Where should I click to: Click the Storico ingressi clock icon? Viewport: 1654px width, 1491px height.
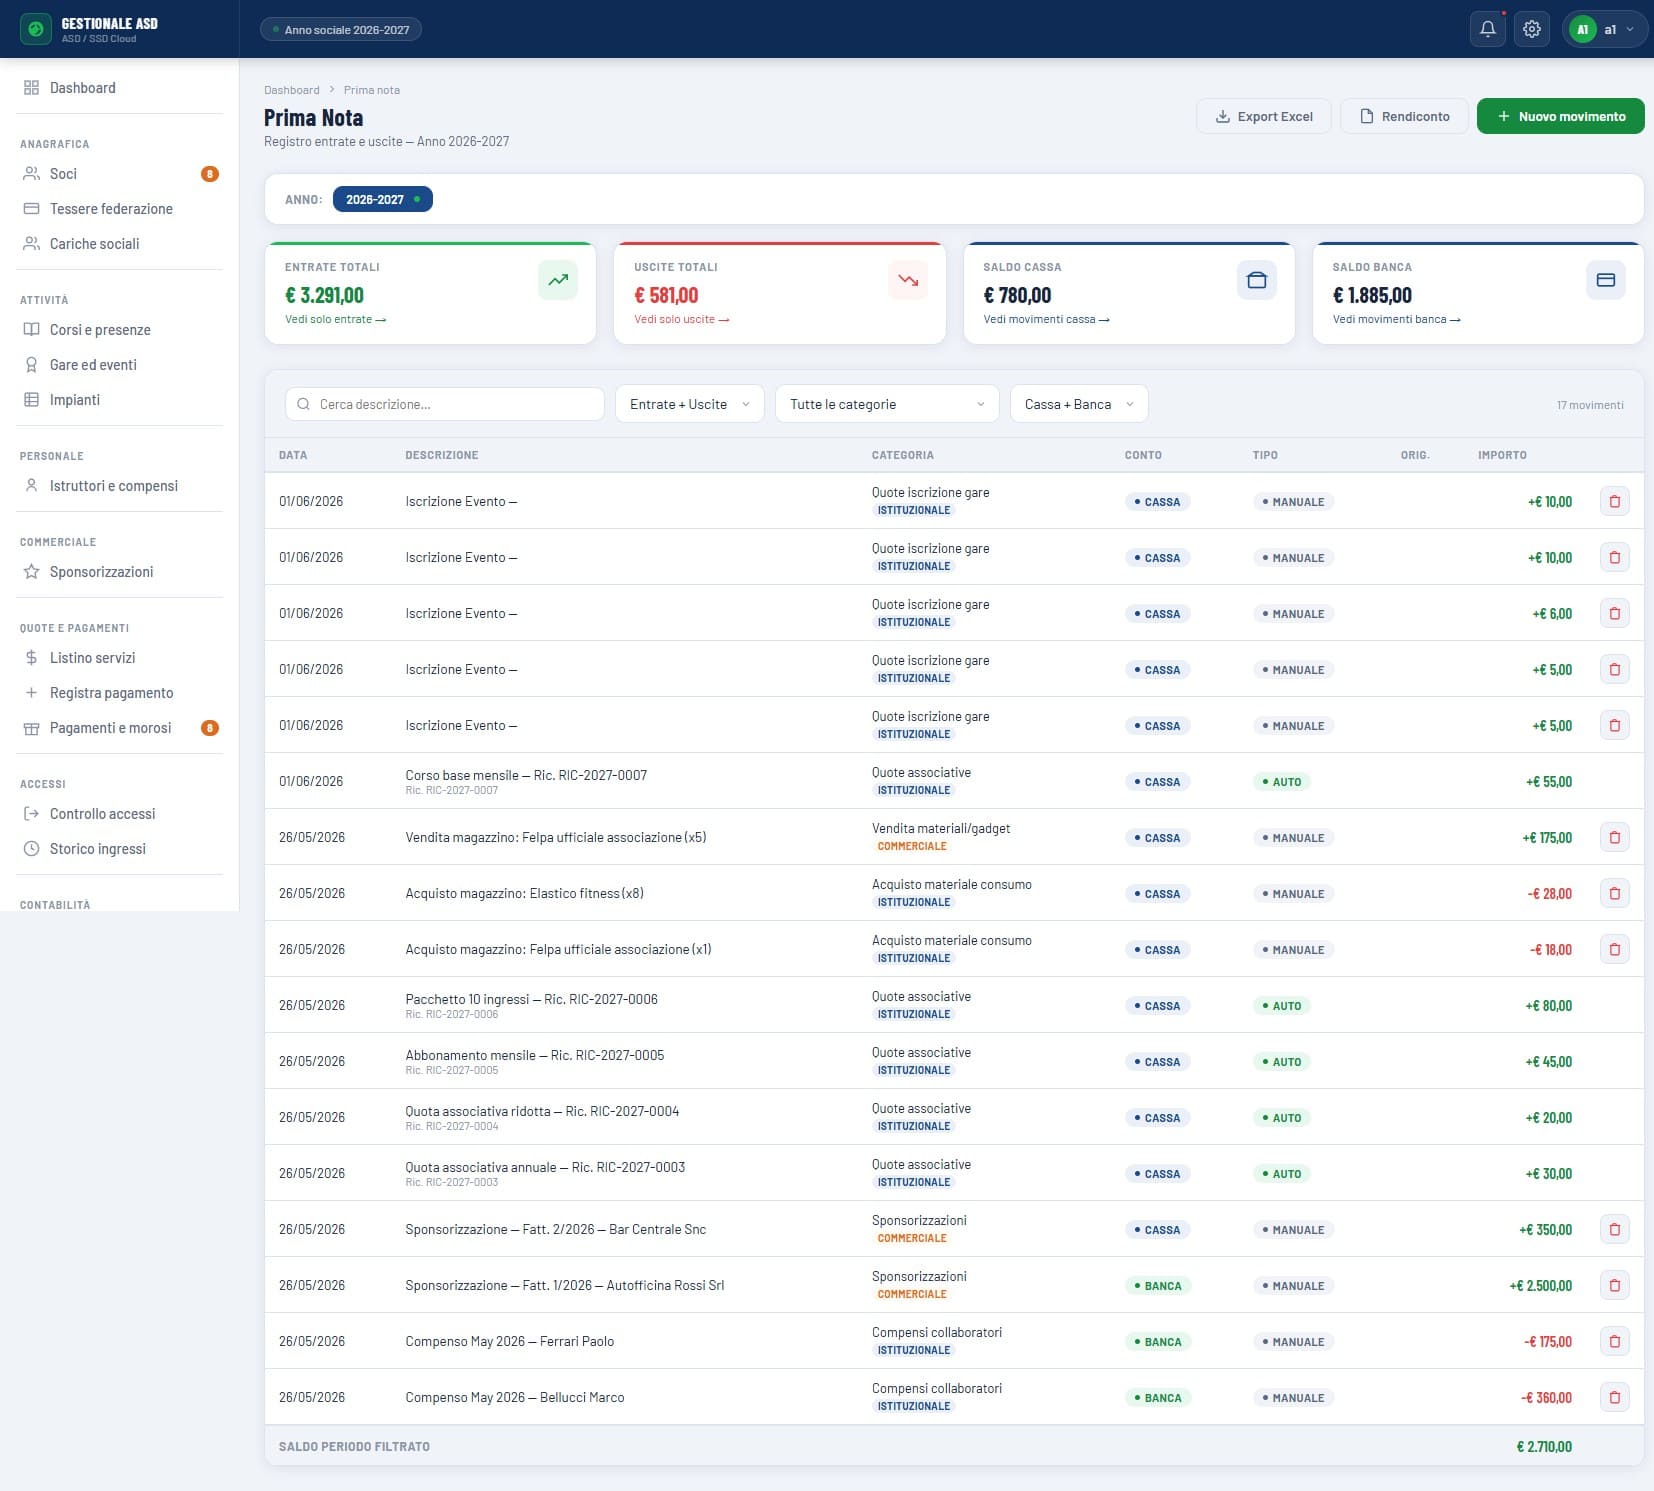pos(31,848)
